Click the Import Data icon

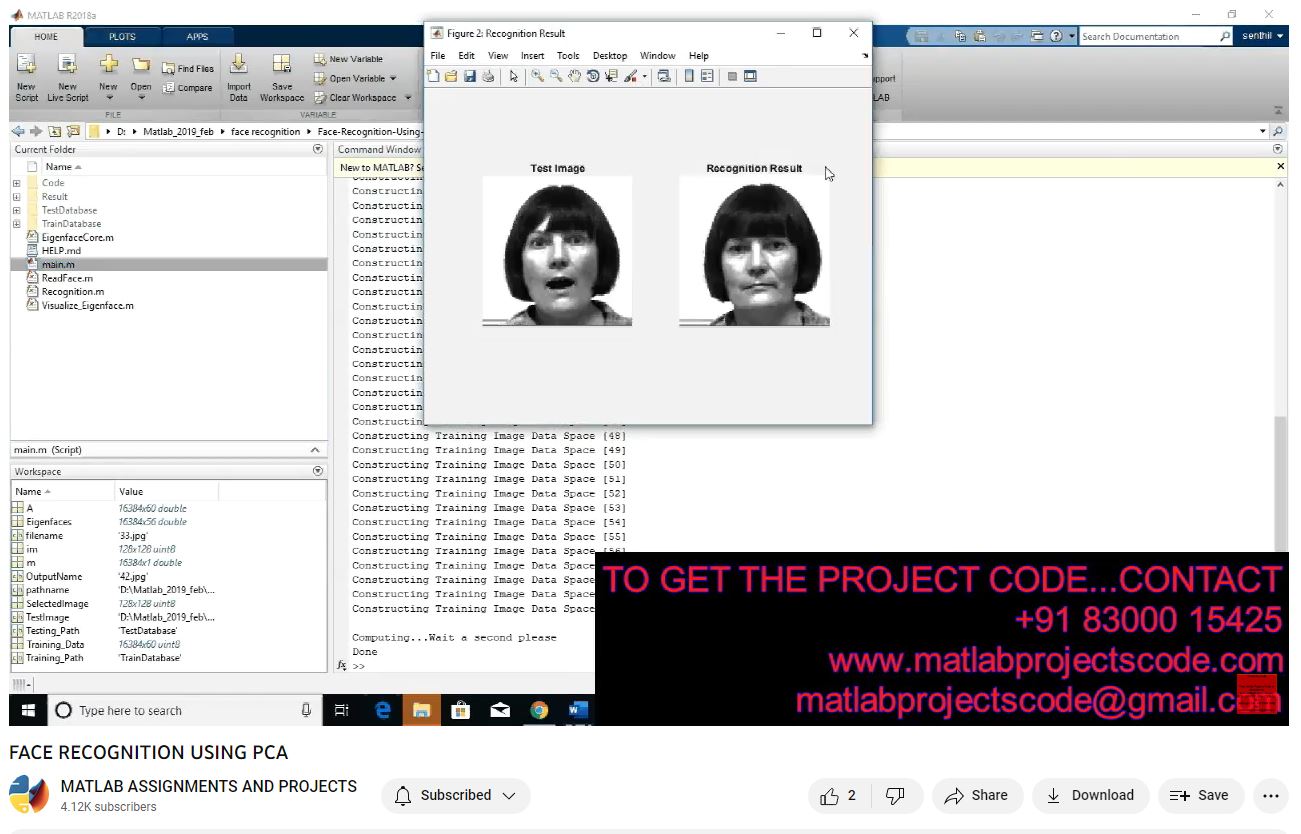[x=239, y=75]
